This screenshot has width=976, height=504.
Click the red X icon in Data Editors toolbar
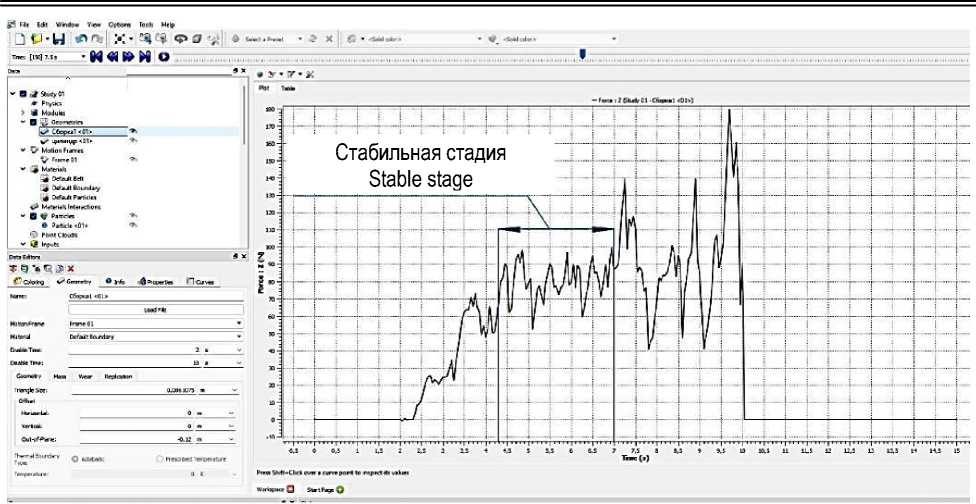[x=71, y=269]
